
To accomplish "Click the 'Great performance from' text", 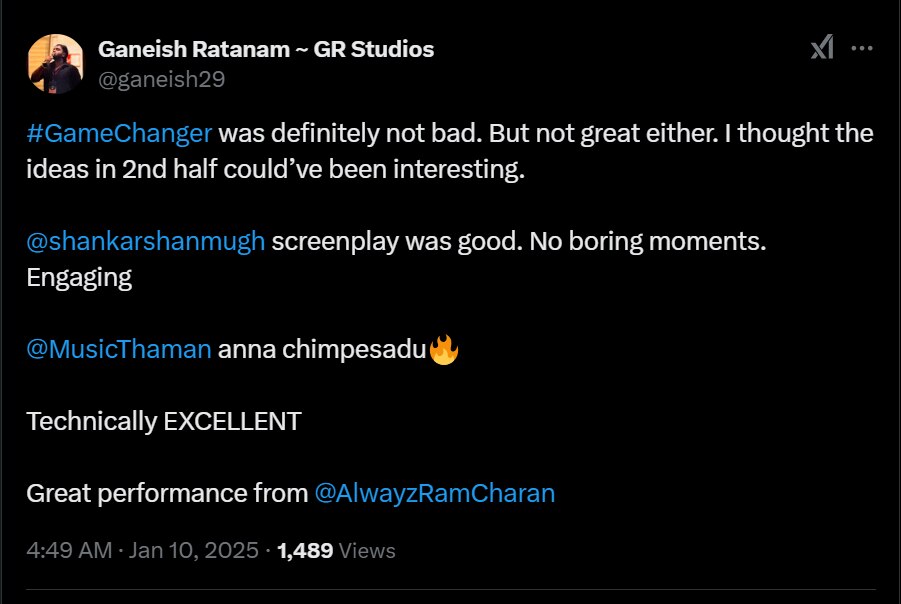I will (x=167, y=493).
